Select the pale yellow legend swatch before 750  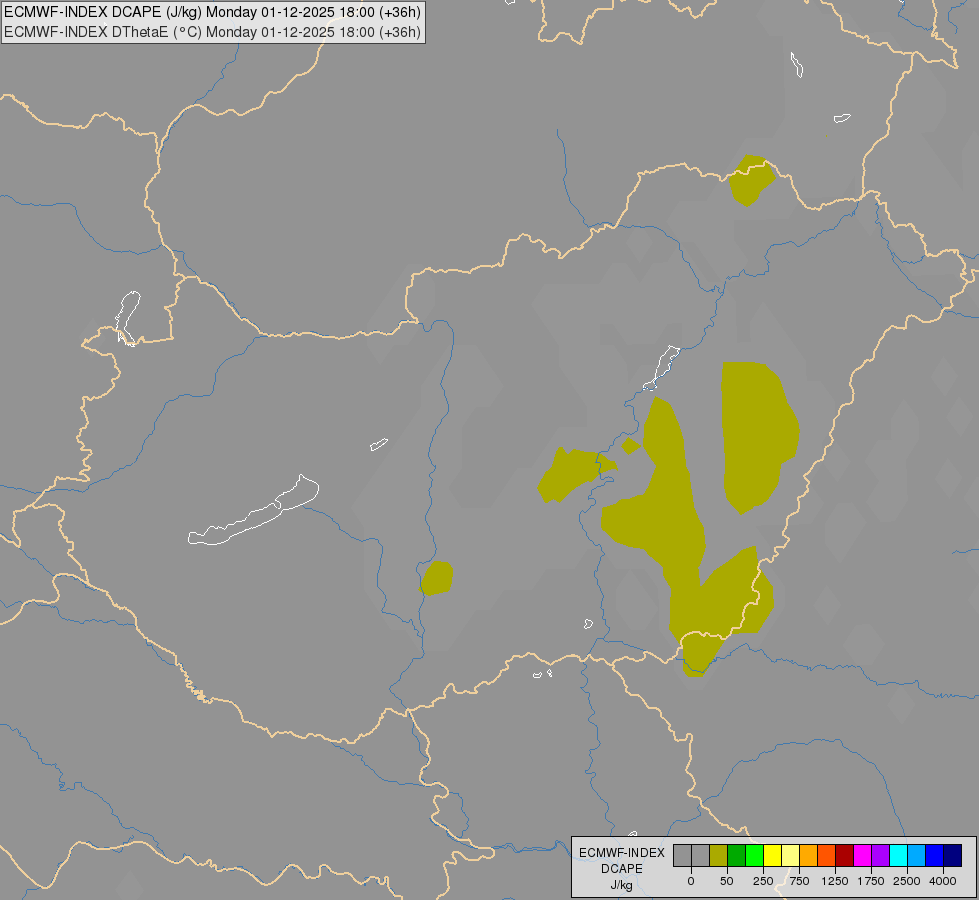(x=790, y=856)
